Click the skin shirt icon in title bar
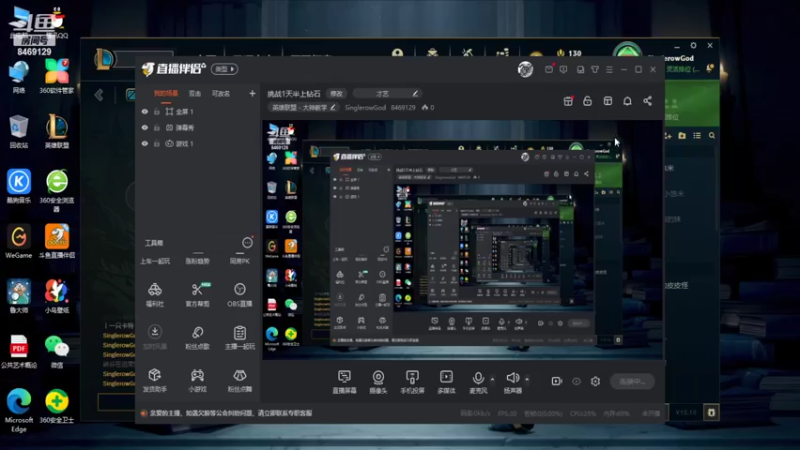The height and width of the screenshot is (450, 800). (x=595, y=69)
